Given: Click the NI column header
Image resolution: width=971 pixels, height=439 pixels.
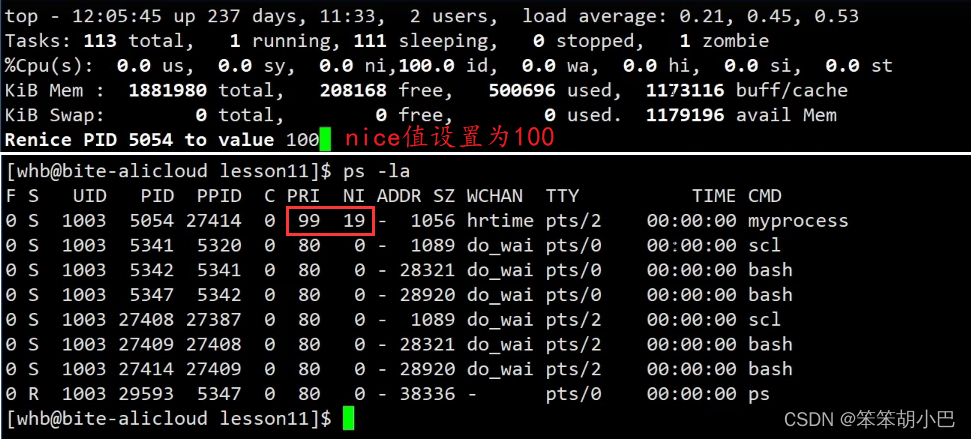Looking at the screenshot, I should coord(354,196).
